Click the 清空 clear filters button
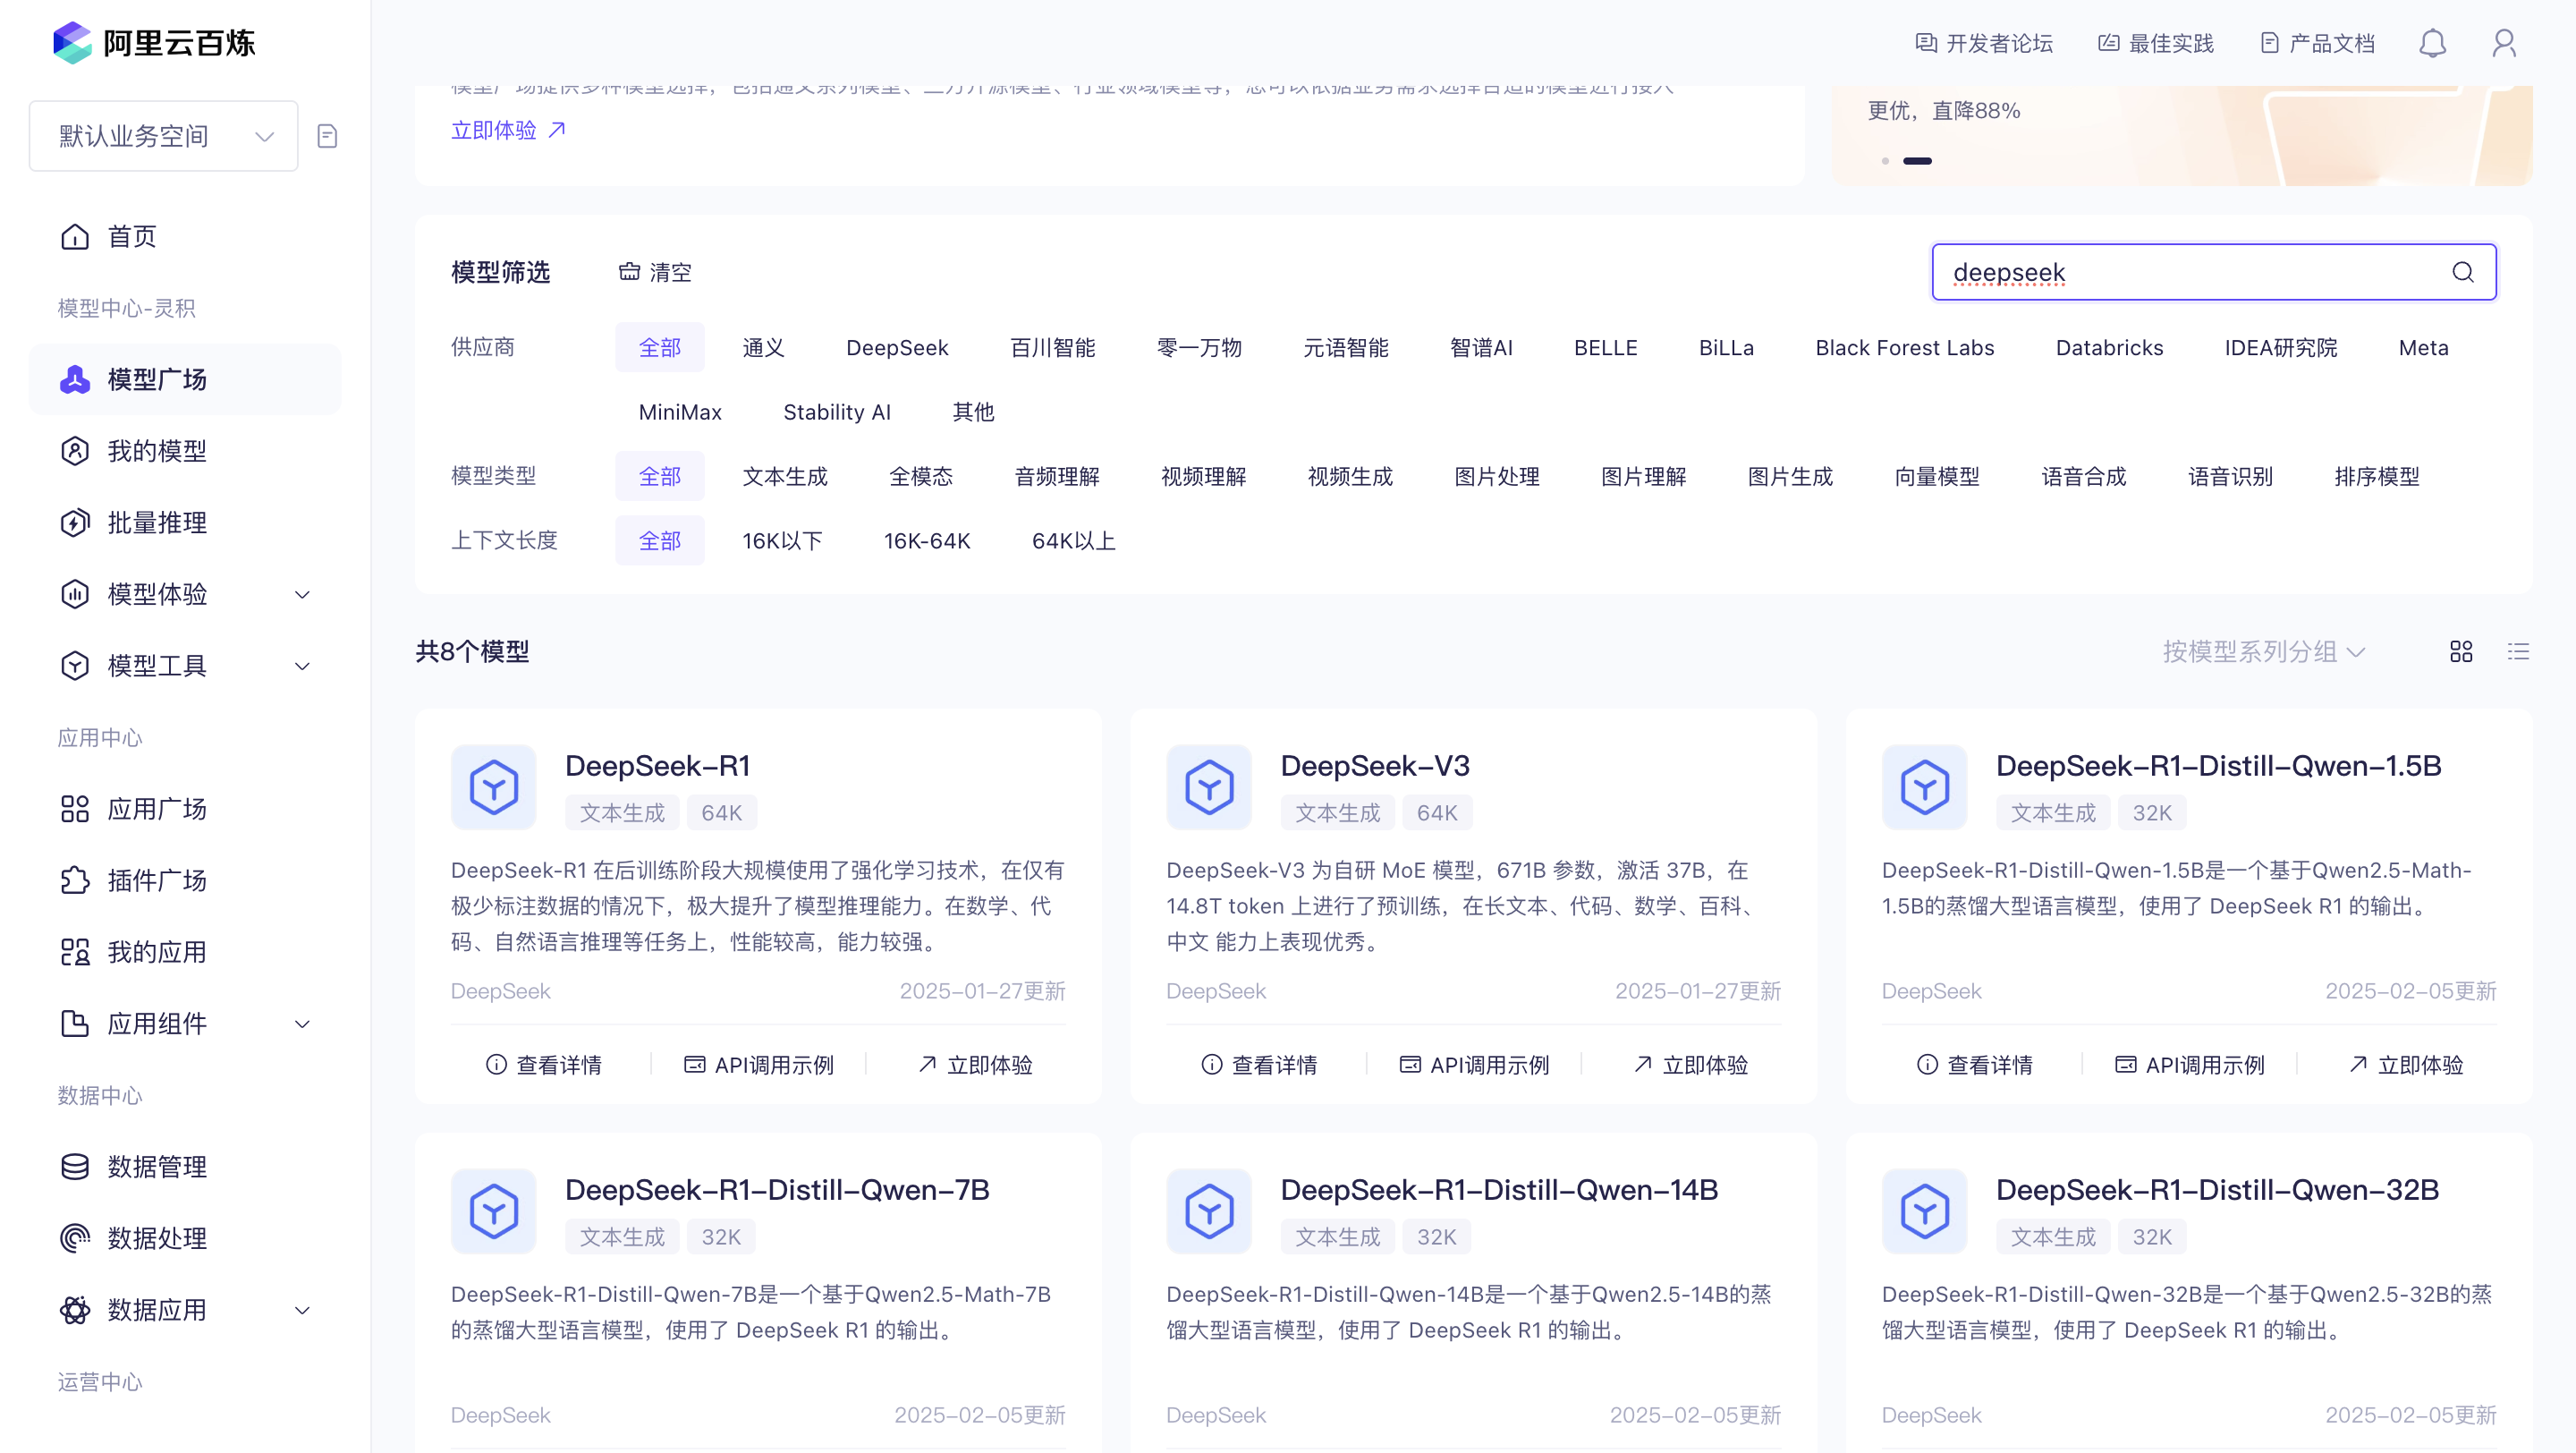Viewport: 2576px width, 1453px height. 655,272
